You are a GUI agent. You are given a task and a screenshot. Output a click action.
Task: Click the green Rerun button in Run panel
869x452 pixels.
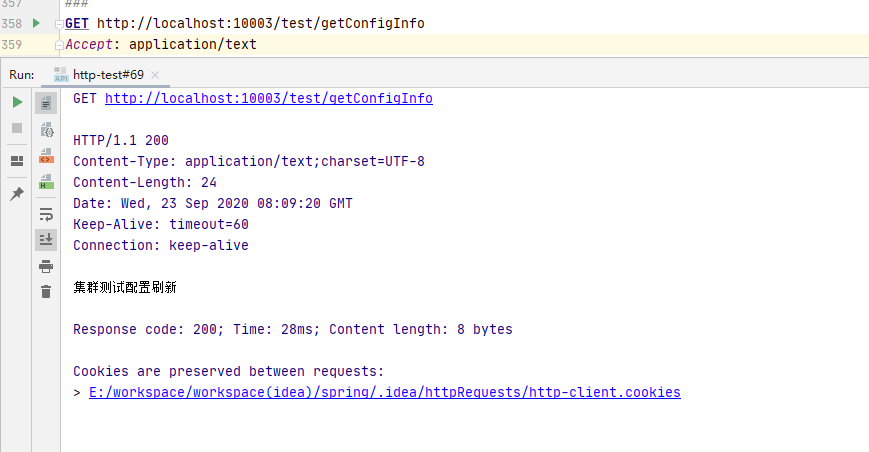point(17,102)
